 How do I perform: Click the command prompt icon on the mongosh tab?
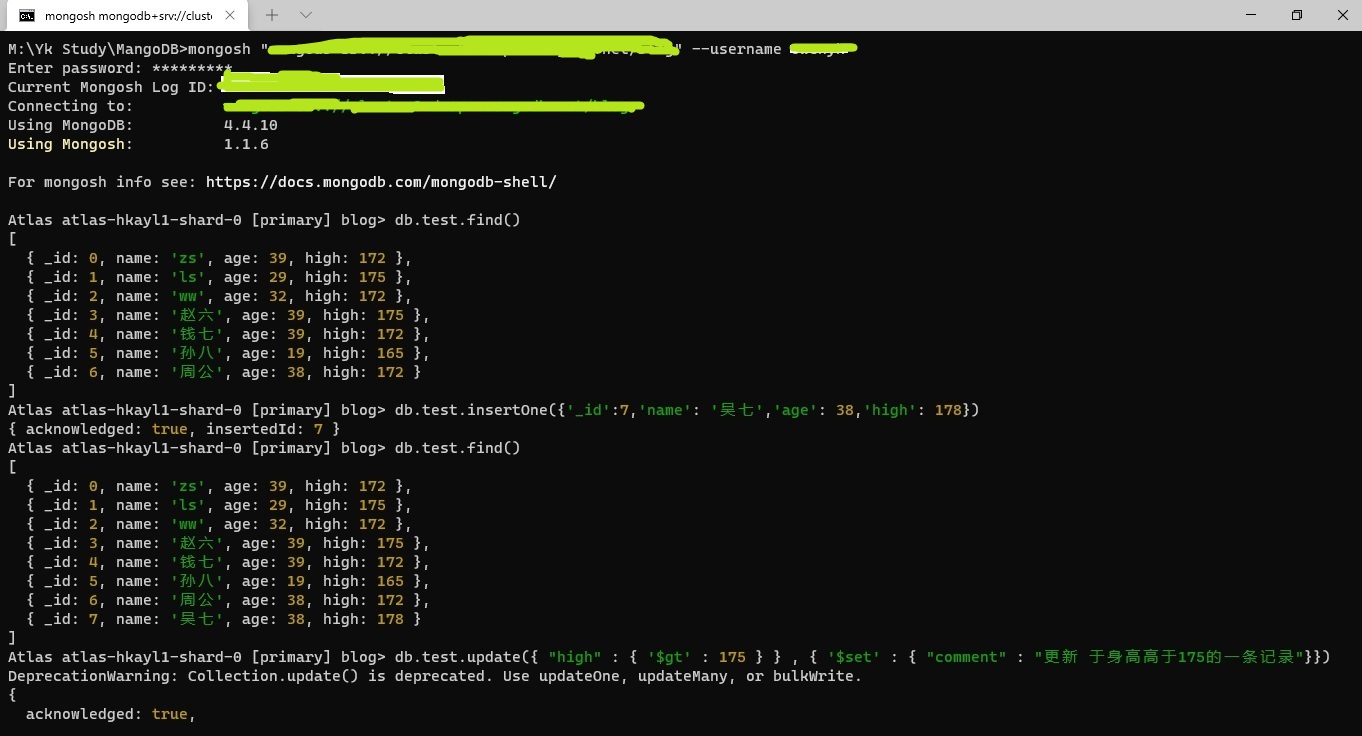[x=28, y=15]
